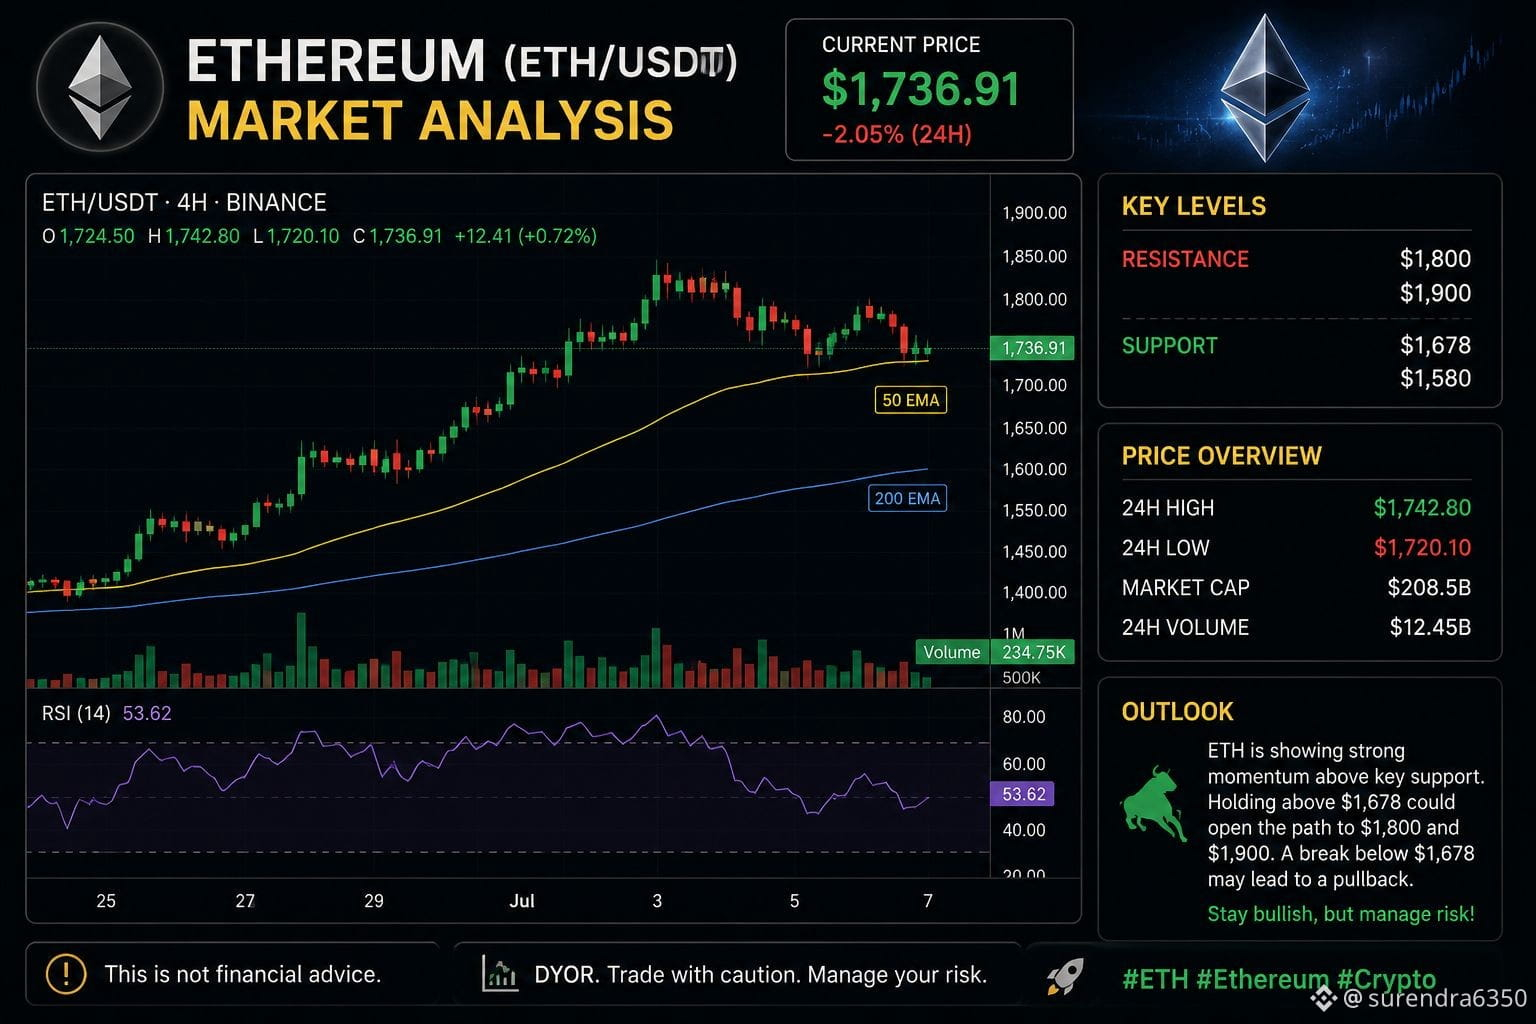Click the green SUPPORT label
The width and height of the screenshot is (1536, 1024).
tap(1170, 346)
